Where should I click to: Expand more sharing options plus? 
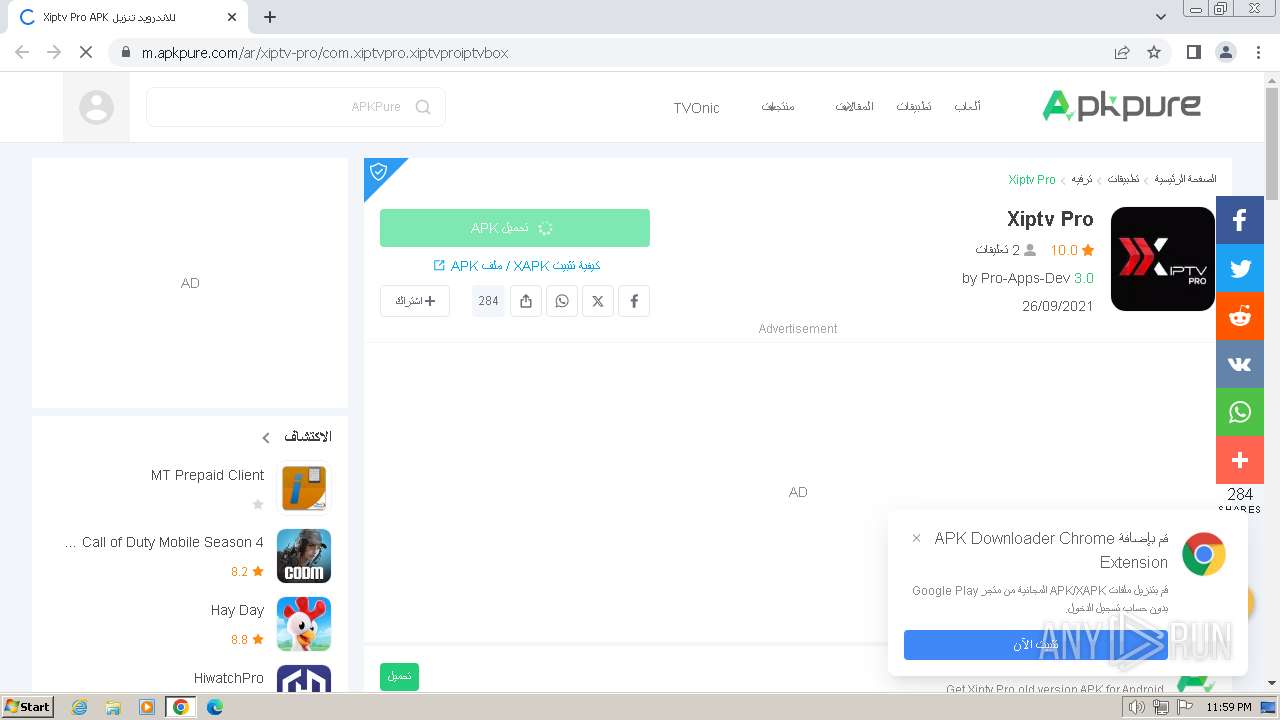(x=1240, y=460)
